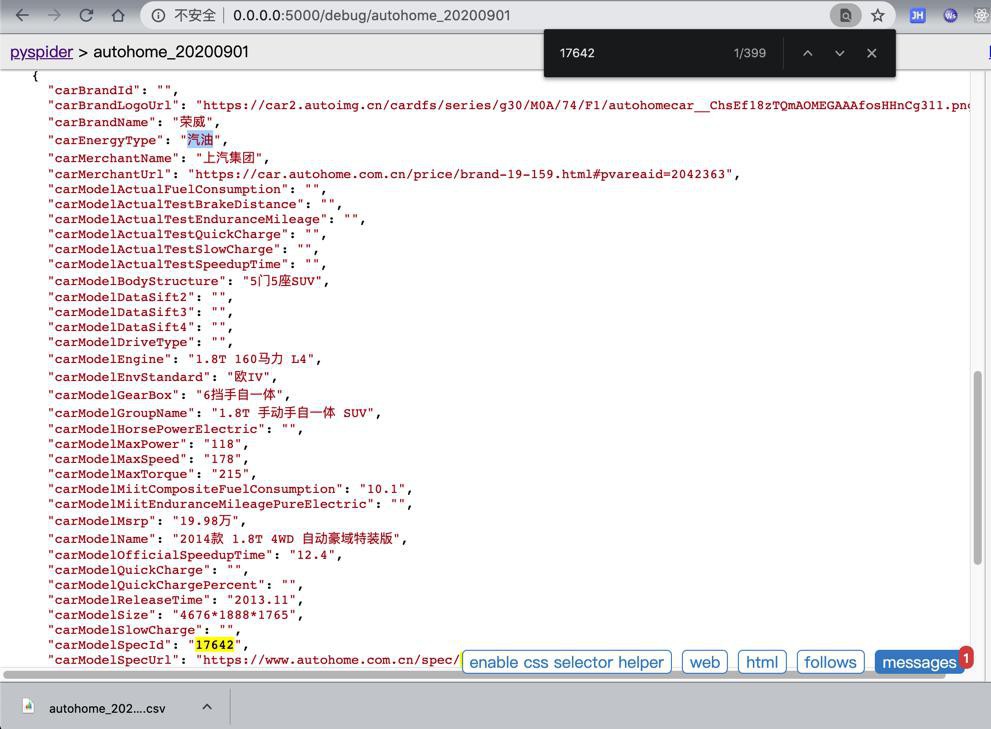The height and width of the screenshot is (729, 991).
Task: Click the carModelBodyStructure value 5门5座SUV
Action: coord(282,281)
